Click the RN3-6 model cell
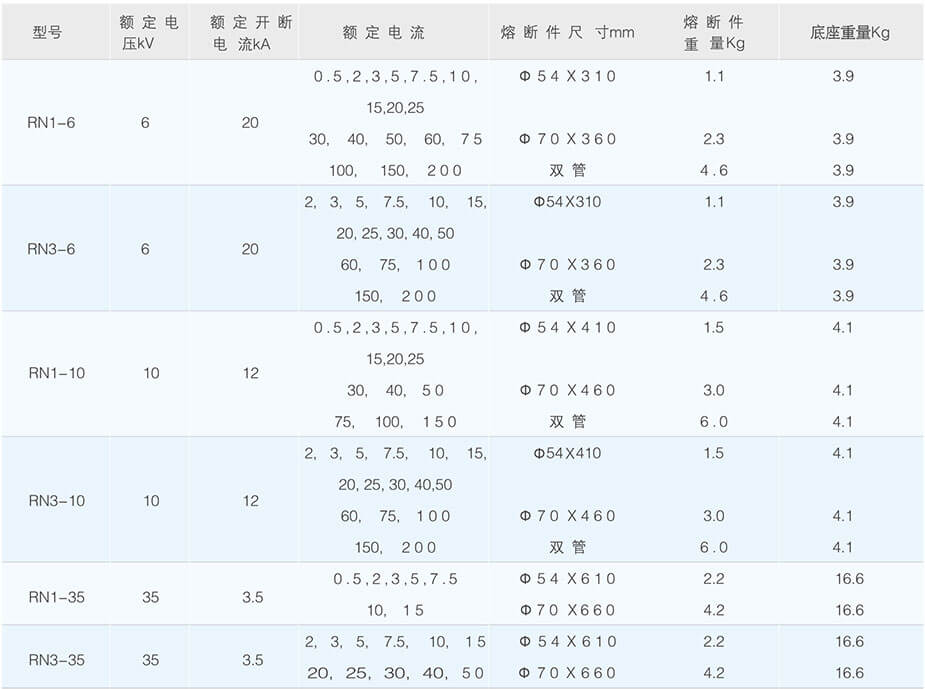This screenshot has height=689, width=925. point(51,249)
